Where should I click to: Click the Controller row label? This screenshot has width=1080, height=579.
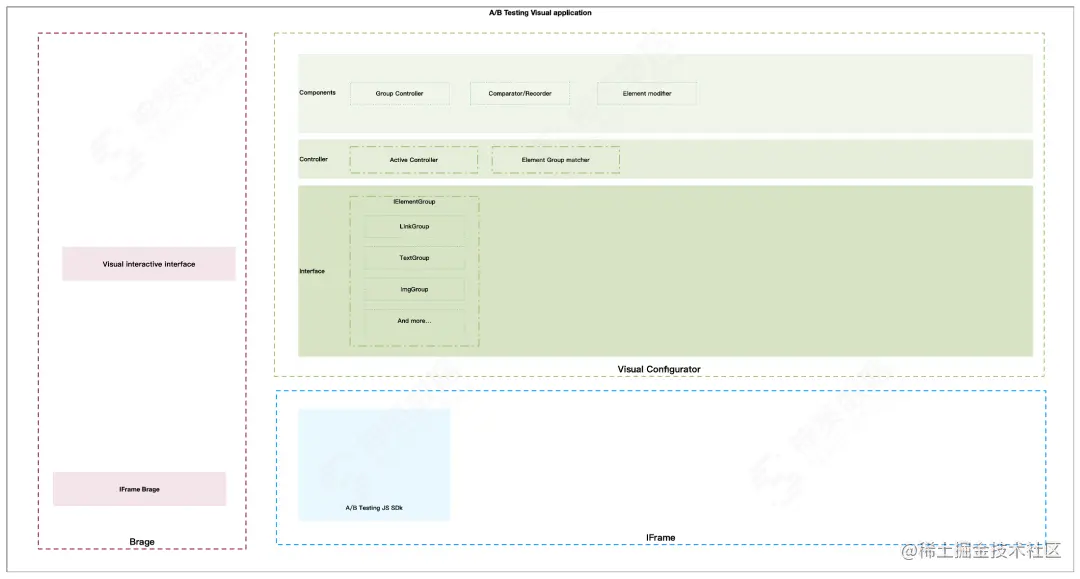[313, 159]
